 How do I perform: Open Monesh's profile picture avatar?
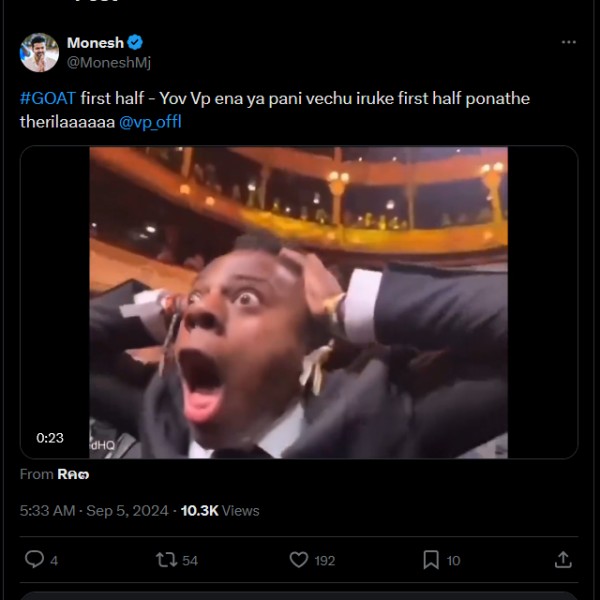[39, 52]
